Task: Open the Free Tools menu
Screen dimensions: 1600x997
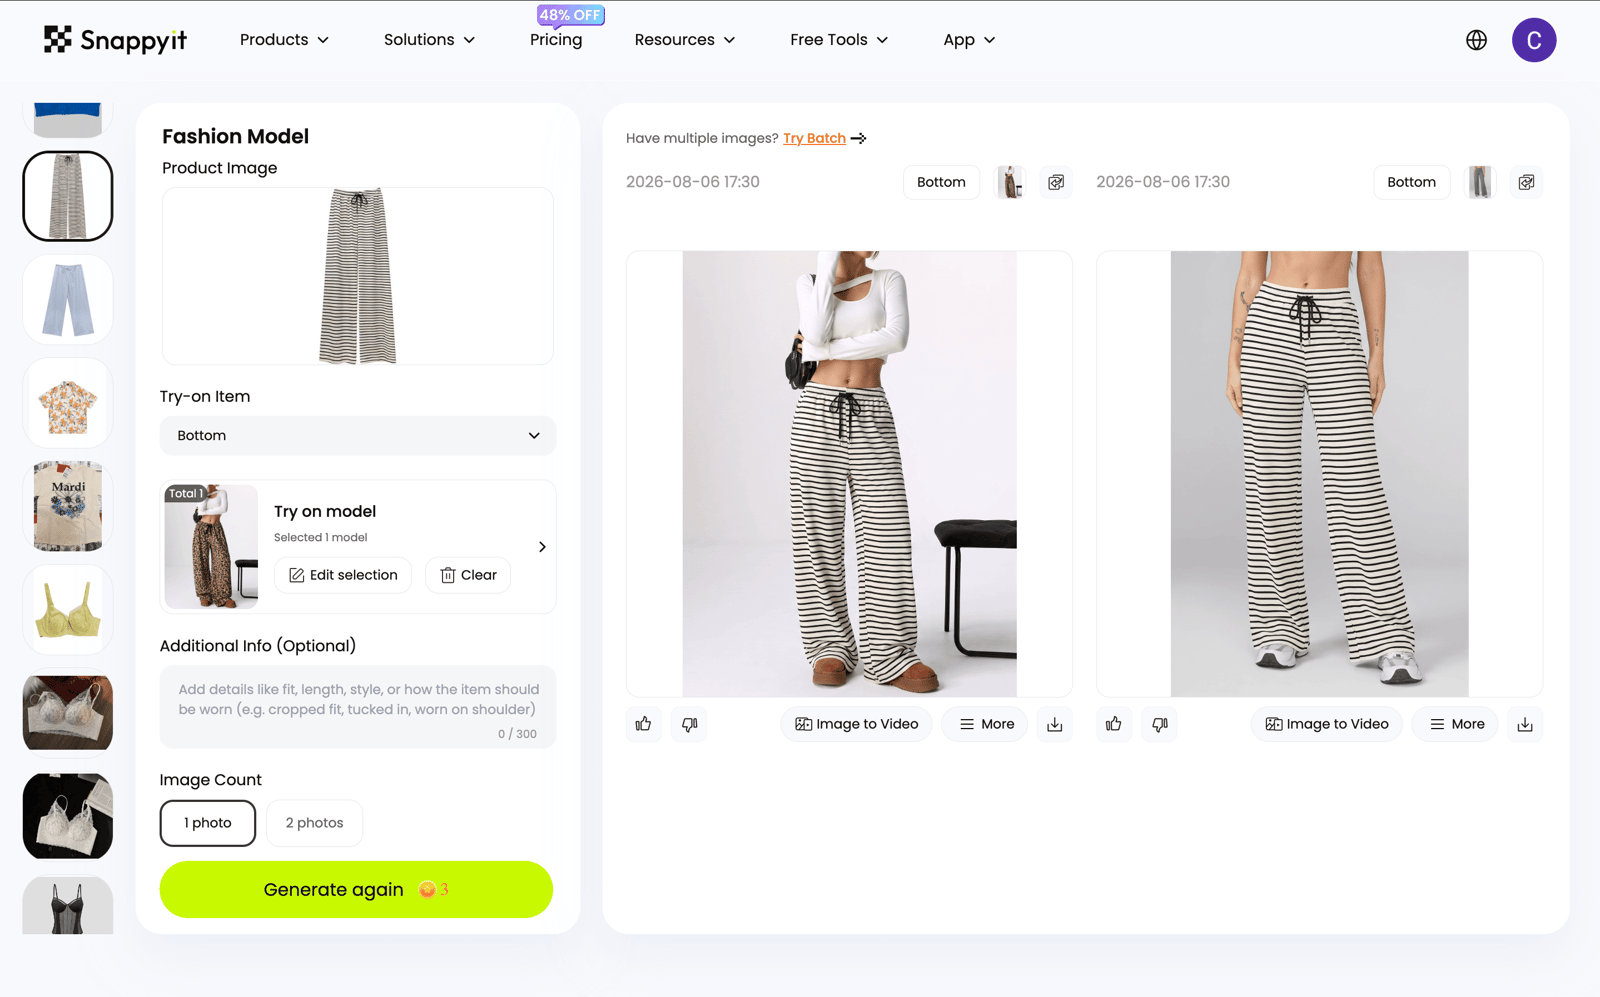Action: [x=839, y=40]
